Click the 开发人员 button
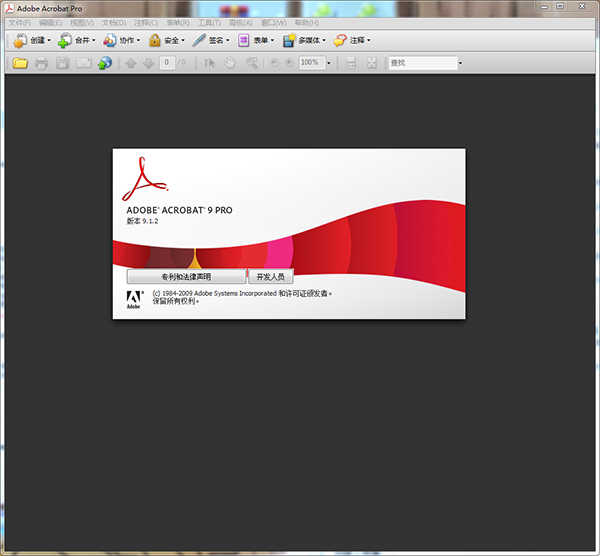Viewport: 600px width, 556px height. pyautogui.click(x=271, y=277)
